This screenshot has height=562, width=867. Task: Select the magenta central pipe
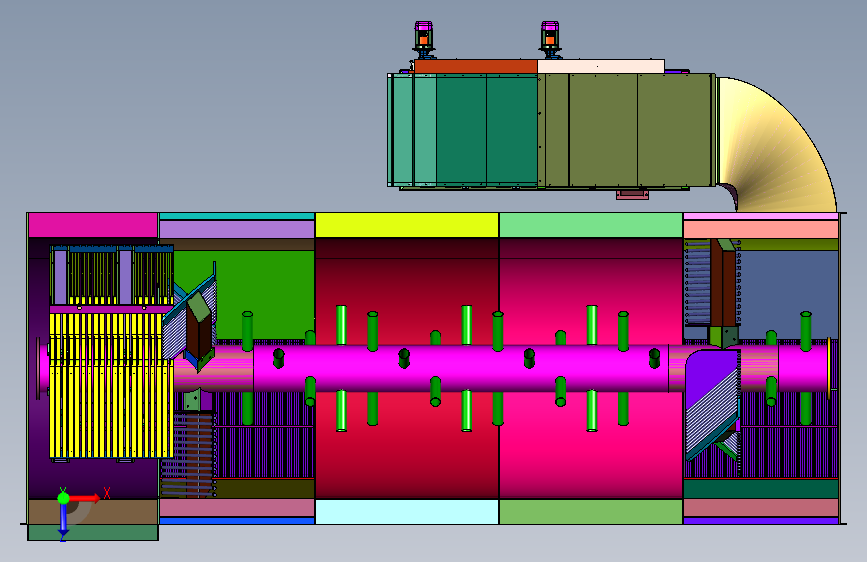[461, 368]
